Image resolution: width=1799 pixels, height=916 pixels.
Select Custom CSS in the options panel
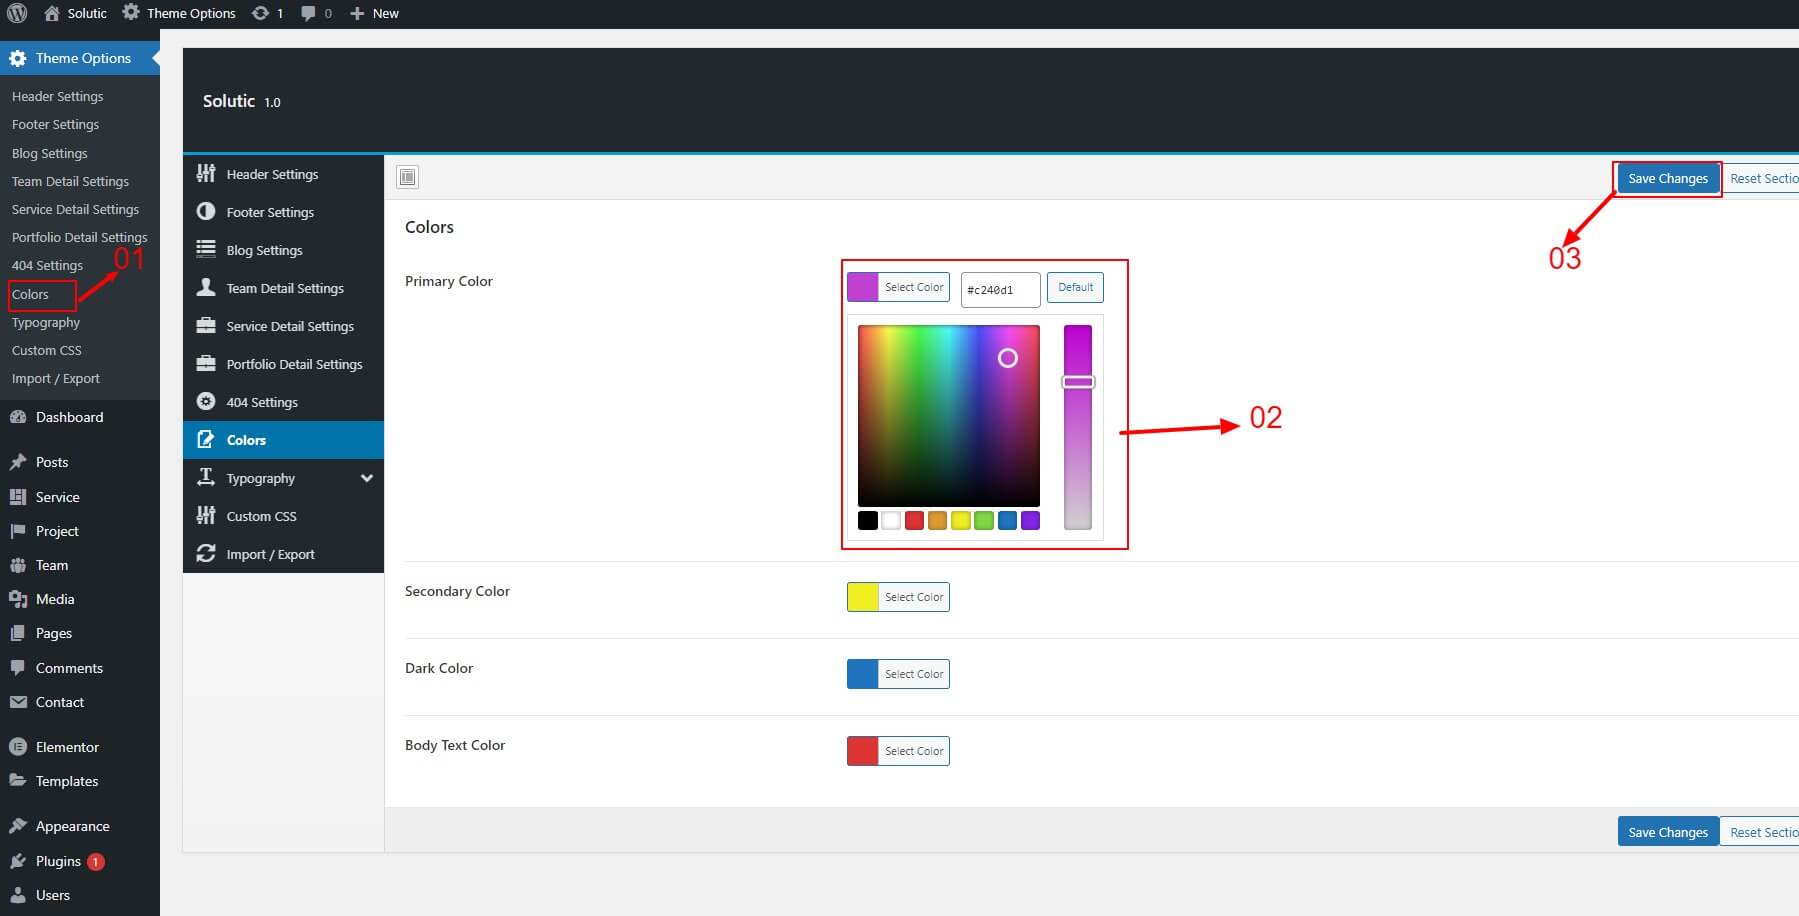coord(261,516)
